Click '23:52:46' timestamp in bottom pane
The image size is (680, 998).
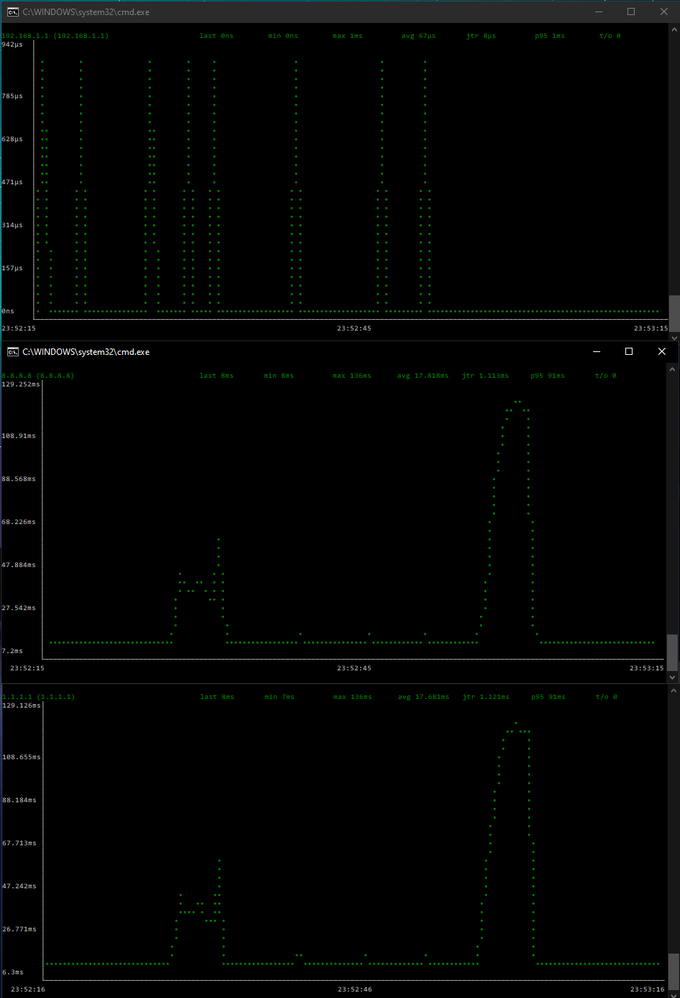355,990
